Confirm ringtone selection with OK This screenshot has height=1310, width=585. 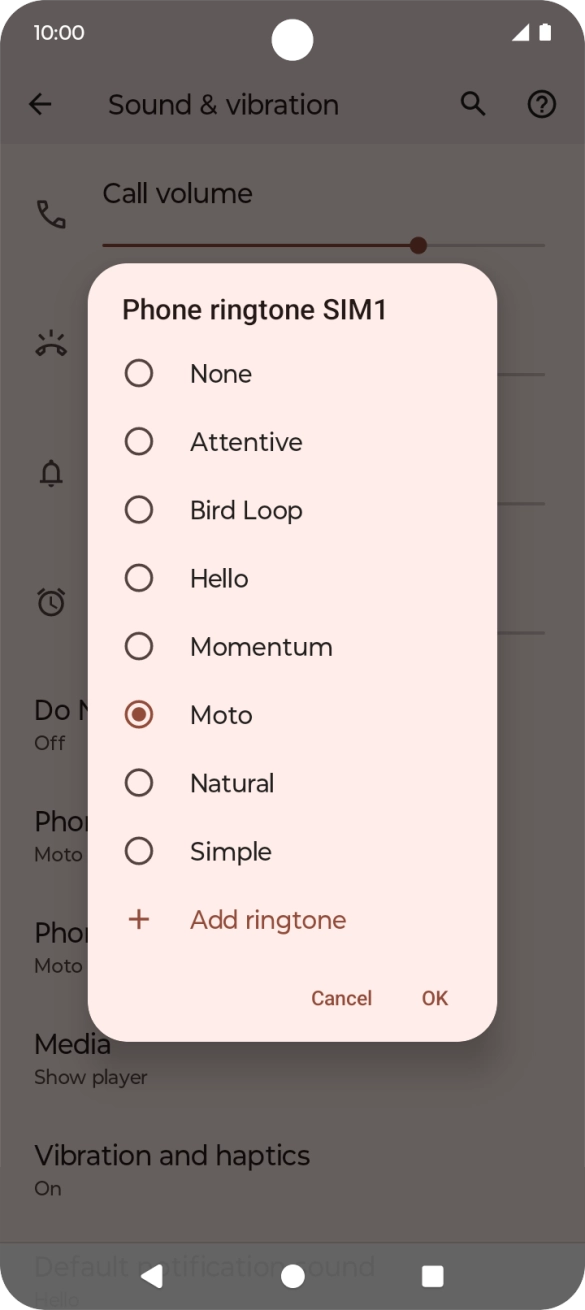(x=434, y=998)
